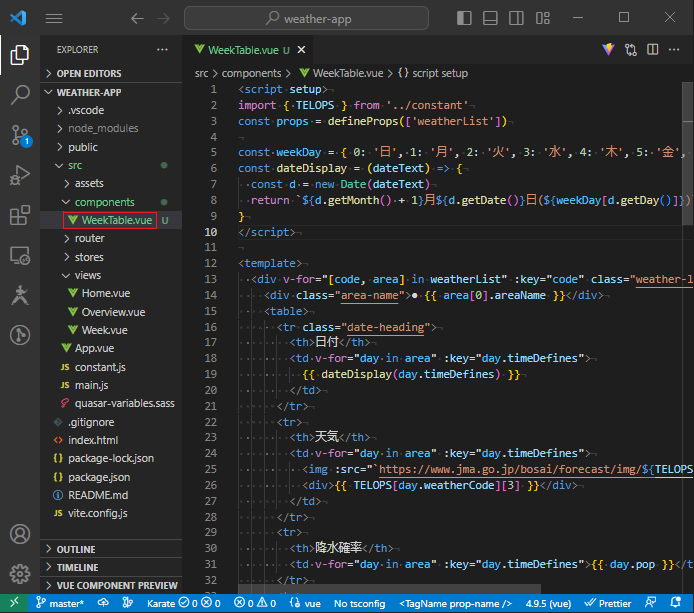Expand the router folder
This screenshot has width=694, height=613.
click(111, 238)
